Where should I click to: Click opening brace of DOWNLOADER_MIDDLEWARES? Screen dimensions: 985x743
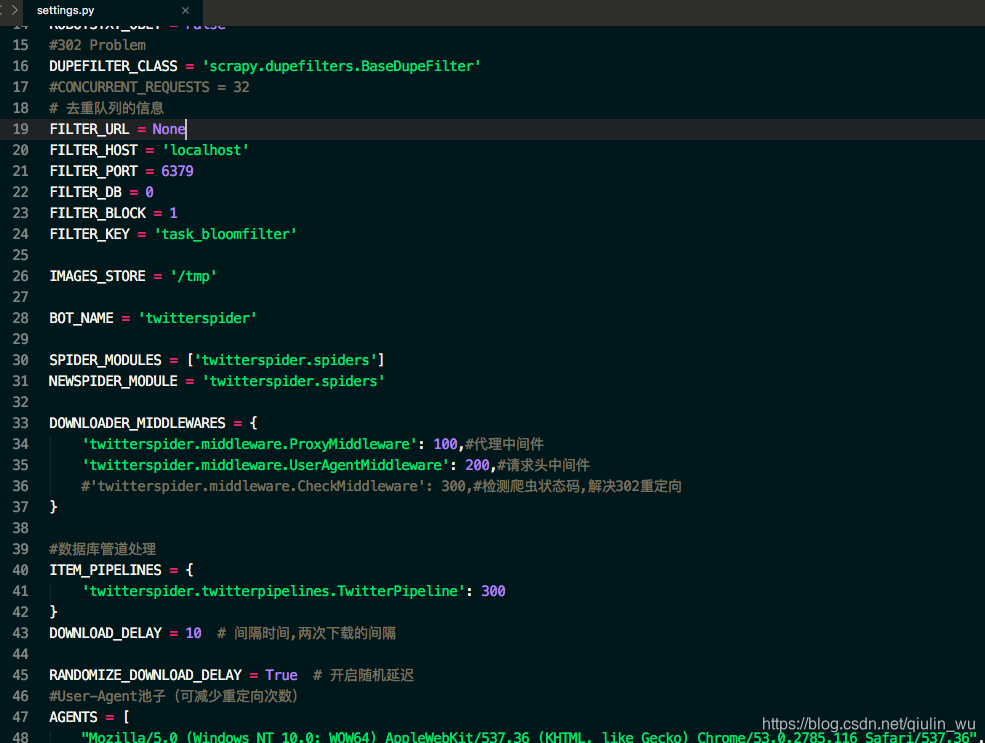tap(254, 423)
